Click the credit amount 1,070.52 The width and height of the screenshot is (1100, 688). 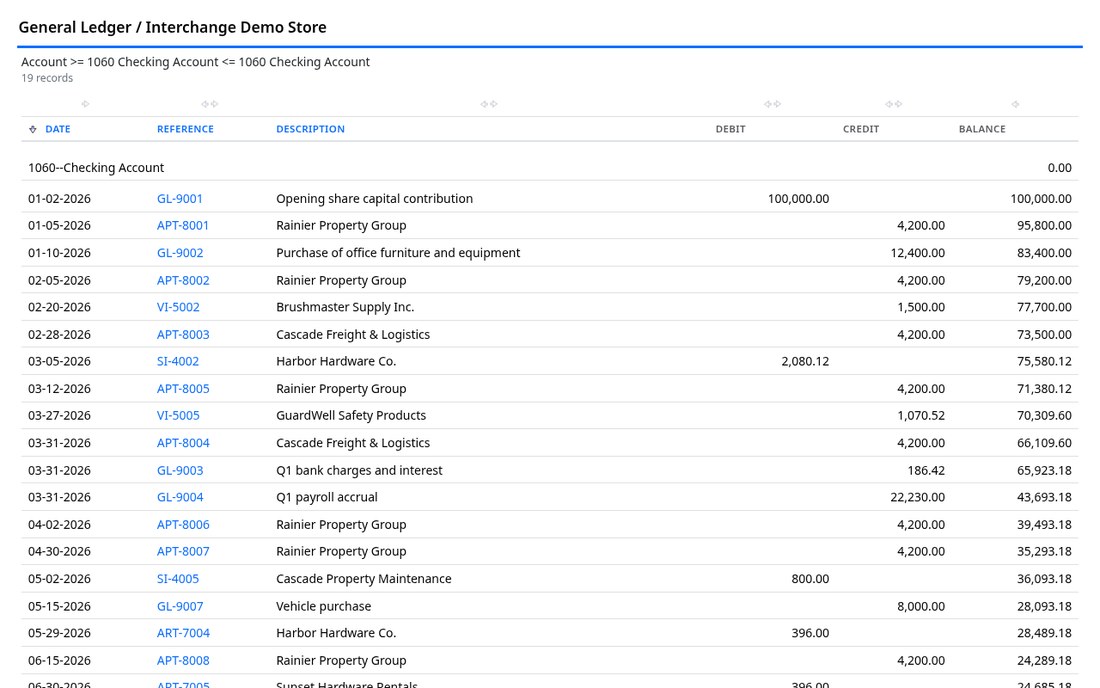[921, 415]
